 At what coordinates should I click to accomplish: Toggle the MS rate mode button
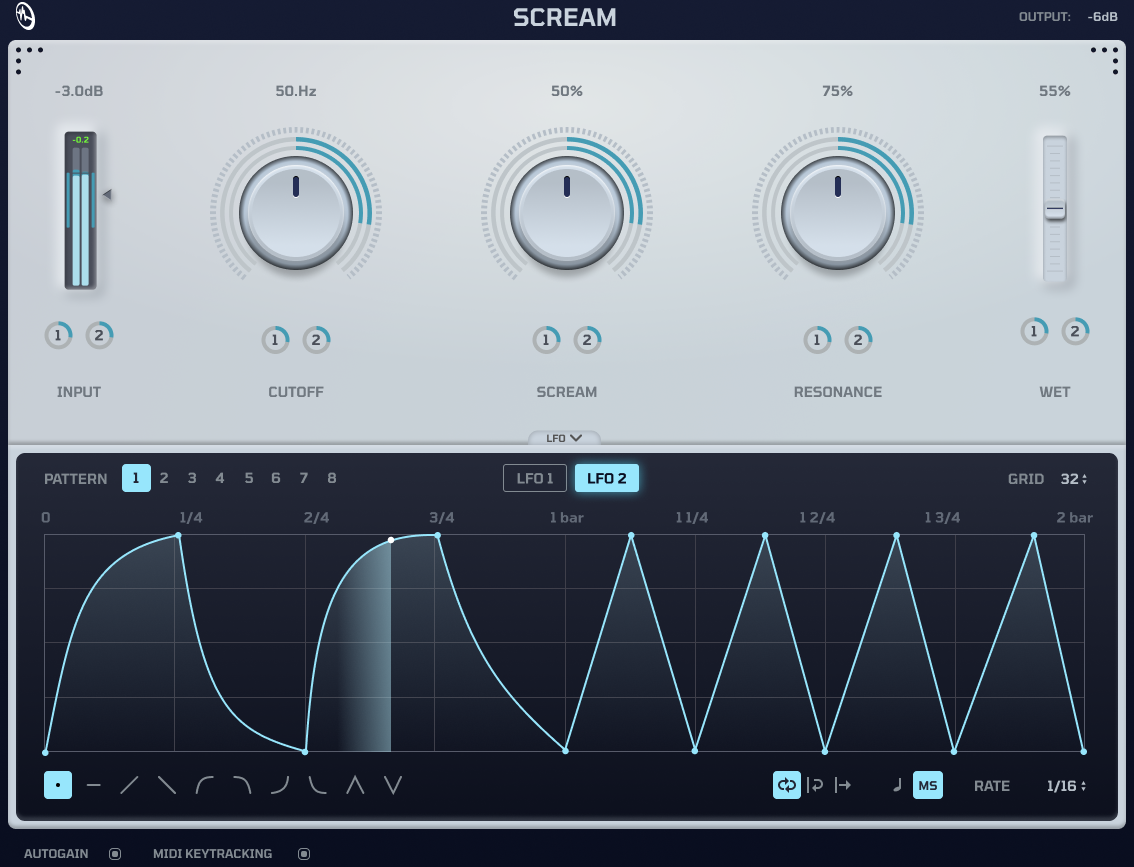pos(928,785)
